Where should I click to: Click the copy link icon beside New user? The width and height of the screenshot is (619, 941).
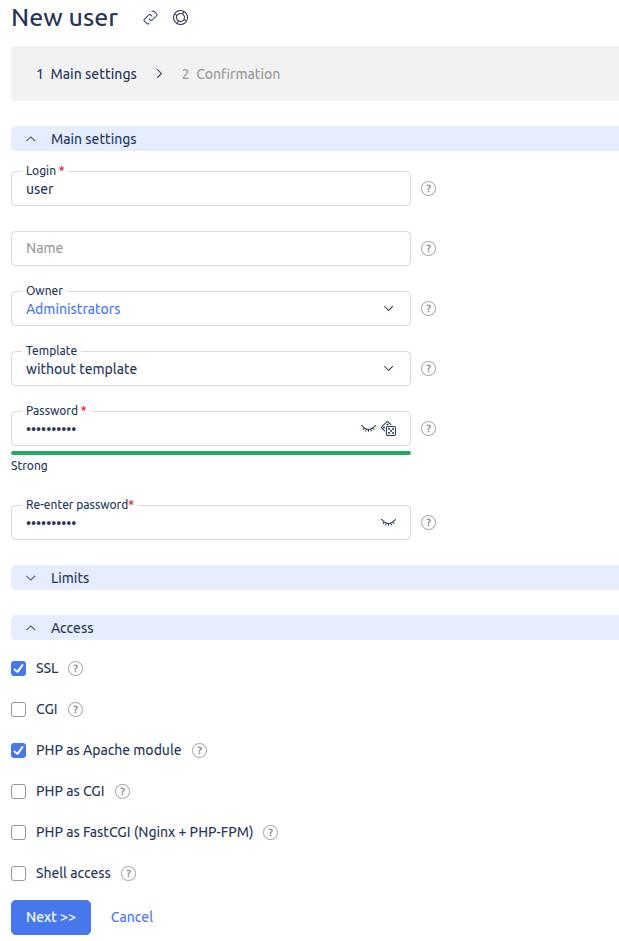[x=150, y=18]
